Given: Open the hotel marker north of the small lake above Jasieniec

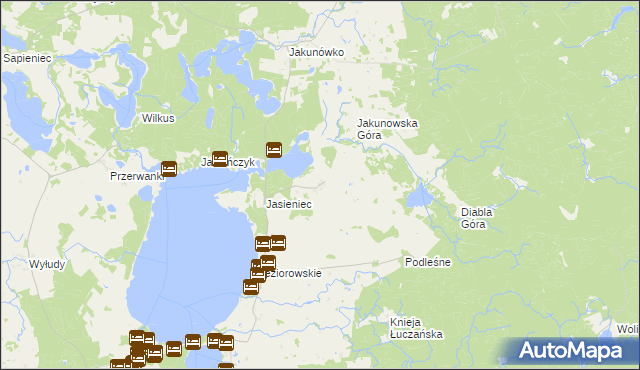Looking at the screenshot, I should pos(274,150).
